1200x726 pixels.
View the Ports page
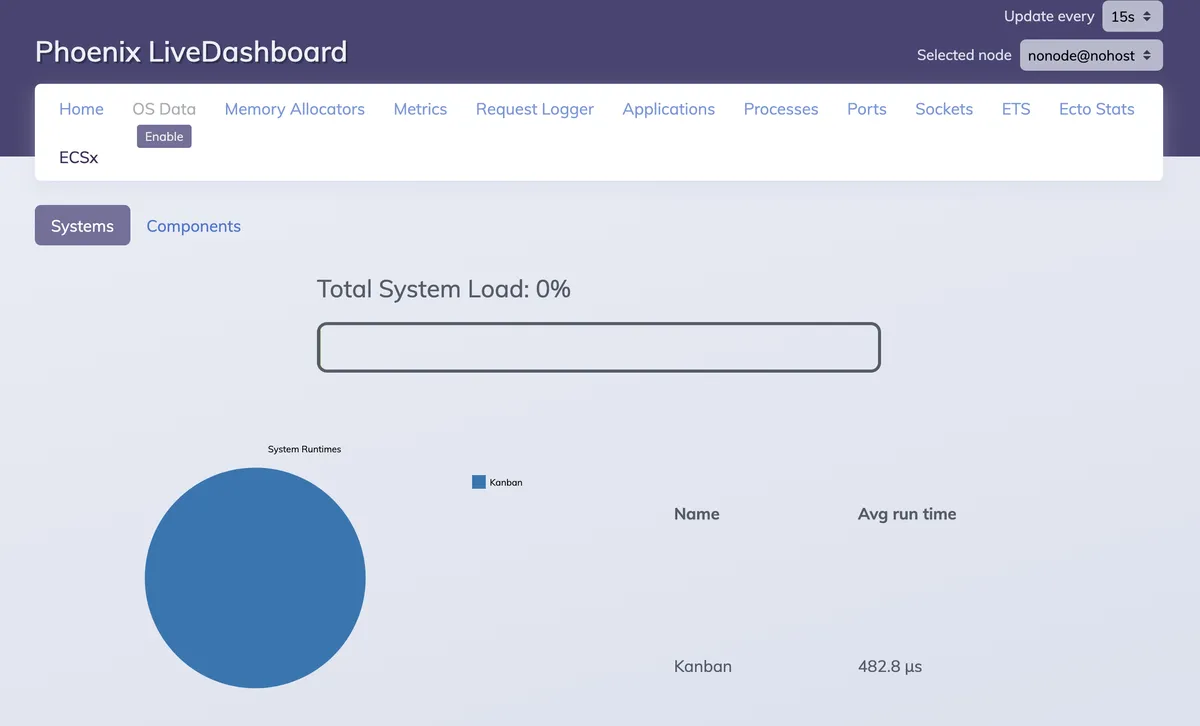(866, 109)
